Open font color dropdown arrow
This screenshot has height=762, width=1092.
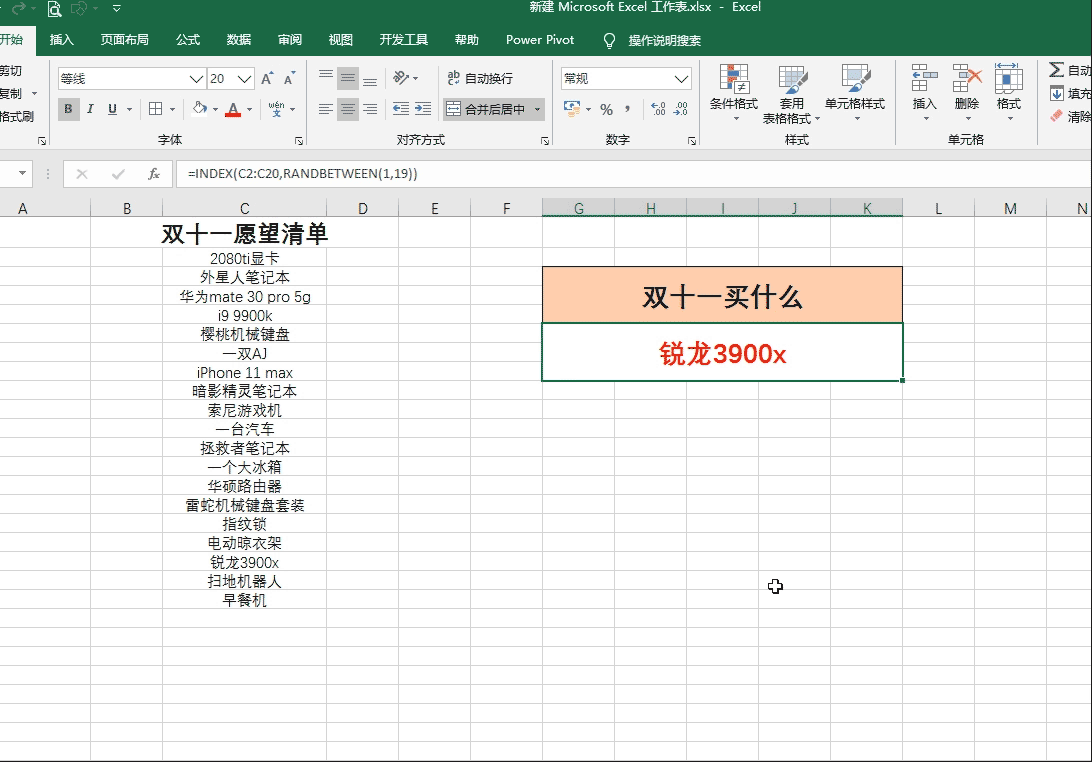coord(249,109)
